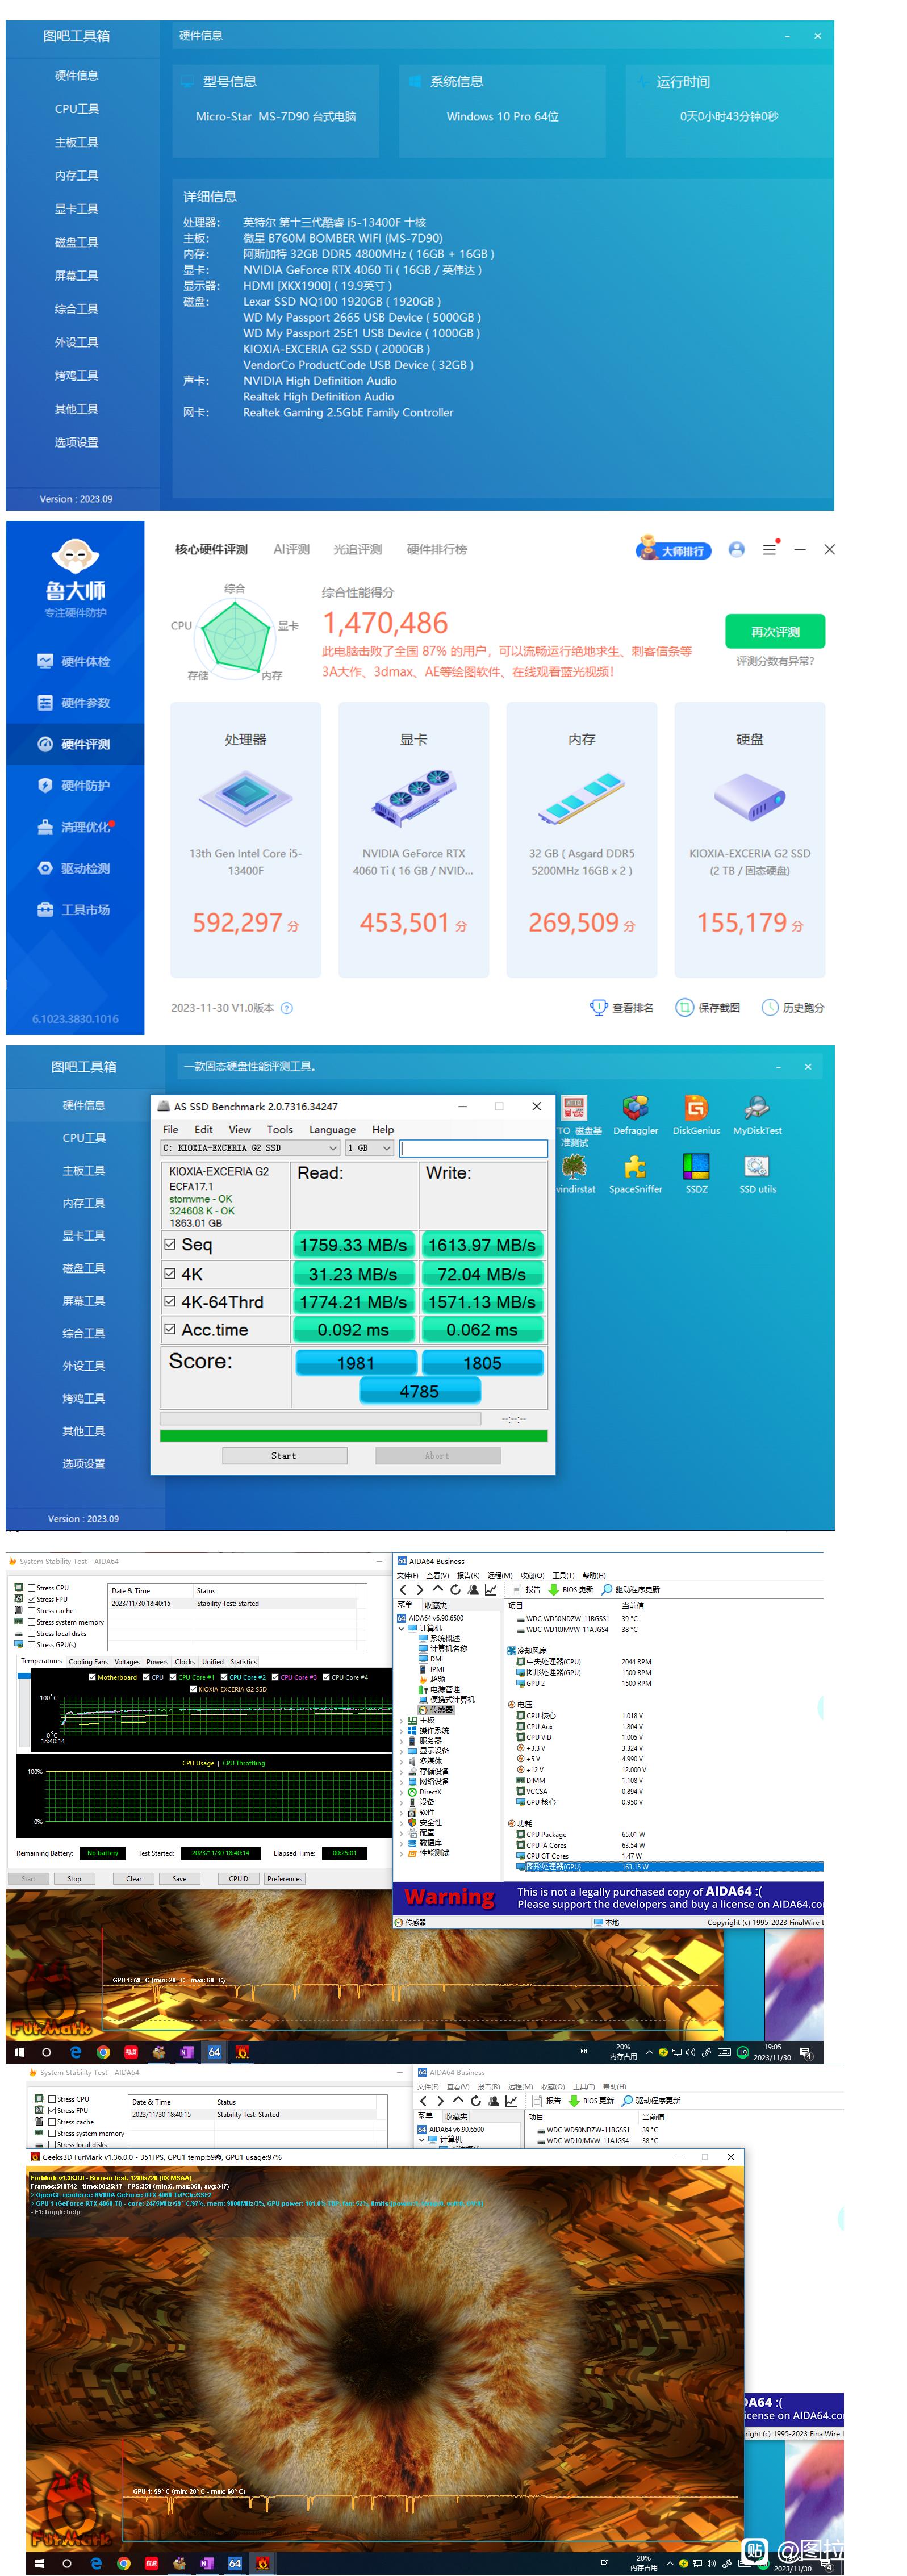Click the grey test progress bar above Start
907x2576 pixels.
320,1419
